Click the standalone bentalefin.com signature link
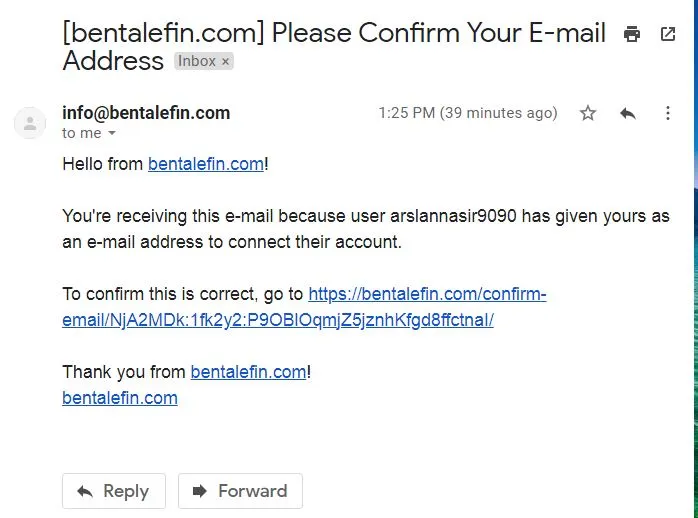This screenshot has height=518, width=698. (x=120, y=398)
